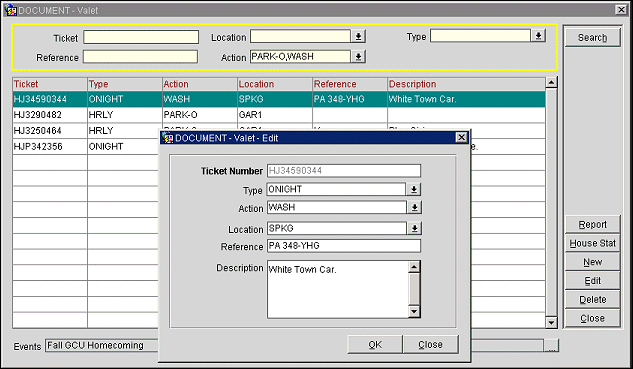Screen dimensions: 633x369
Task: Click the Type field showing ONIGHT in dialog
Action: [336, 189]
